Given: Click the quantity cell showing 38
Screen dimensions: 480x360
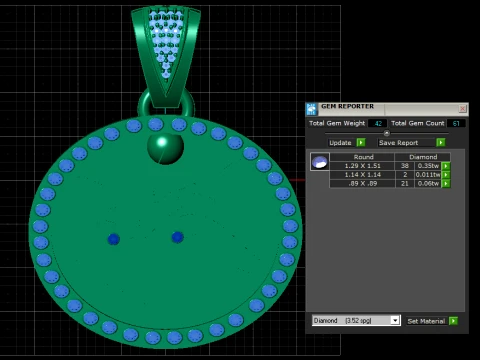Looking at the screenshot, I should (x=405, y=166).
